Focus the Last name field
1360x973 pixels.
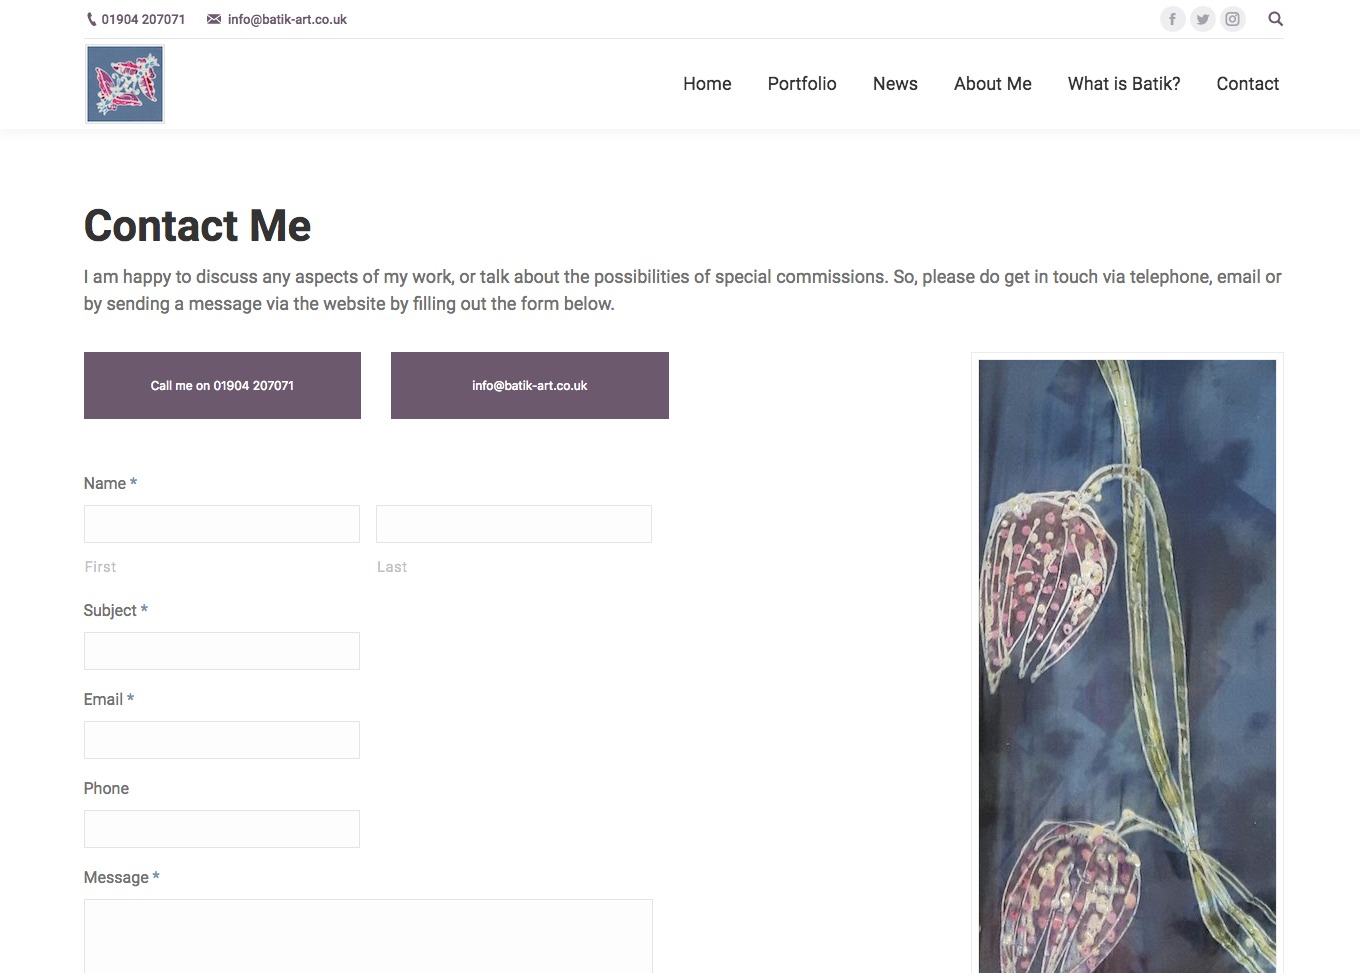514,524
